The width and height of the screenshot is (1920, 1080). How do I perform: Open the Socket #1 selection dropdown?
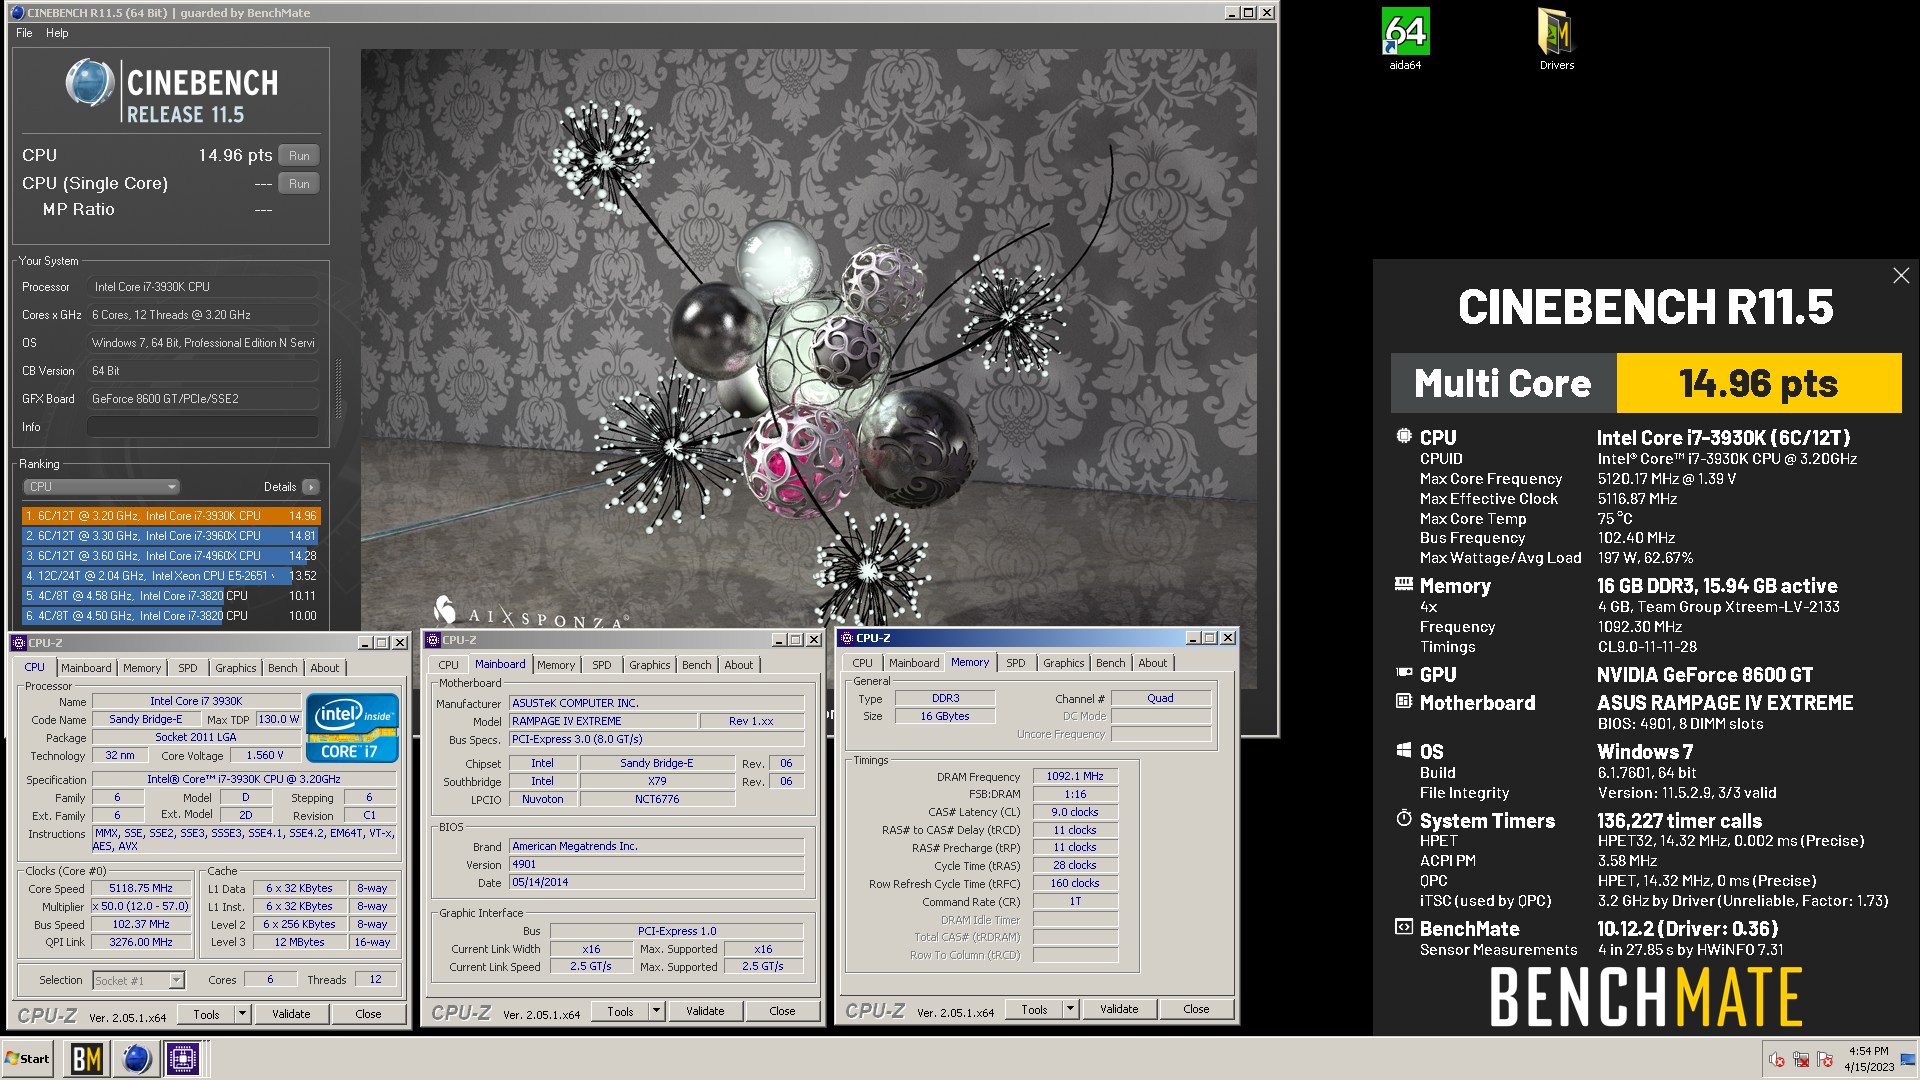tap(139, 980)
